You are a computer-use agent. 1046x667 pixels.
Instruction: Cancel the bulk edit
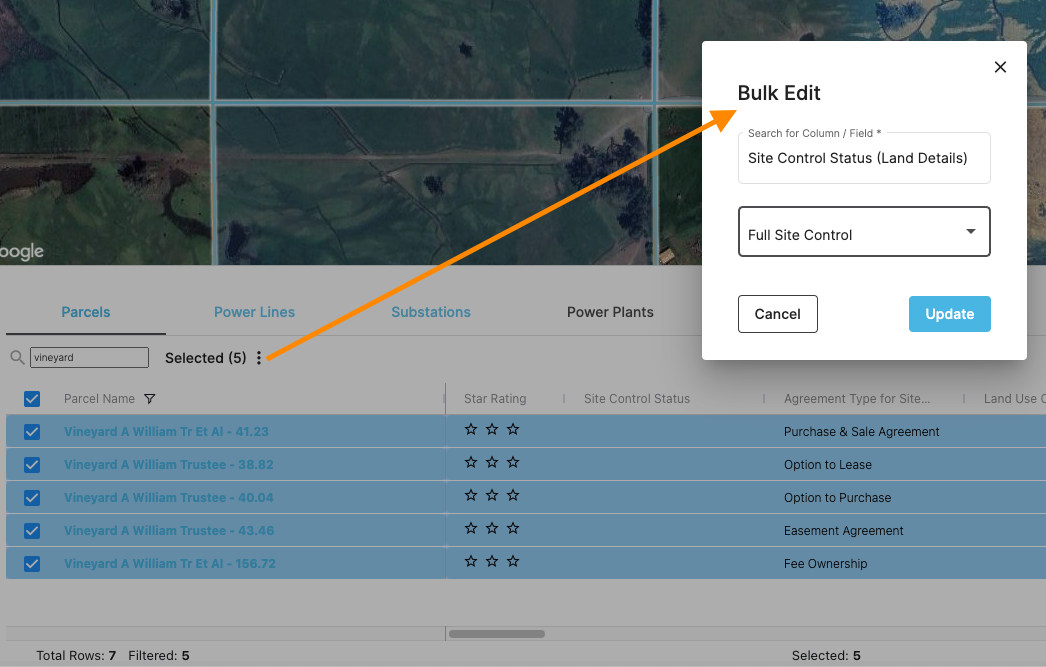click(777, 313)
